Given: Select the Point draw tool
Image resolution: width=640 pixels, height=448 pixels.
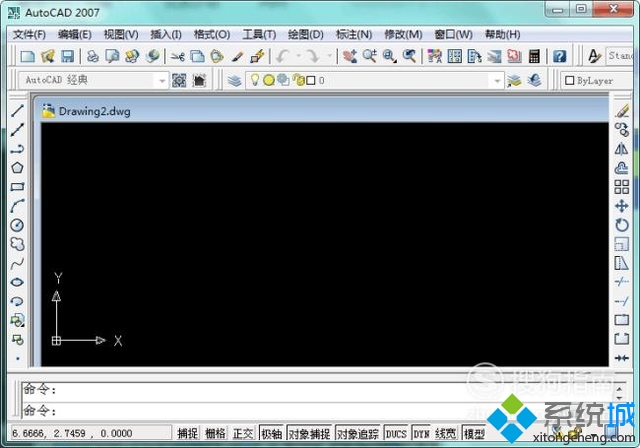Looking at the screenshot, I should pyautogui.click(x=17, y=358).
